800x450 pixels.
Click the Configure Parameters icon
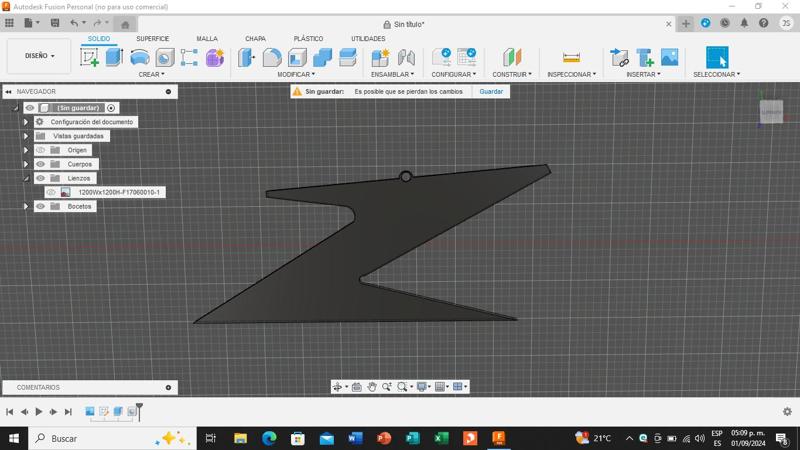pyautogui.click(x=442, y=58)
